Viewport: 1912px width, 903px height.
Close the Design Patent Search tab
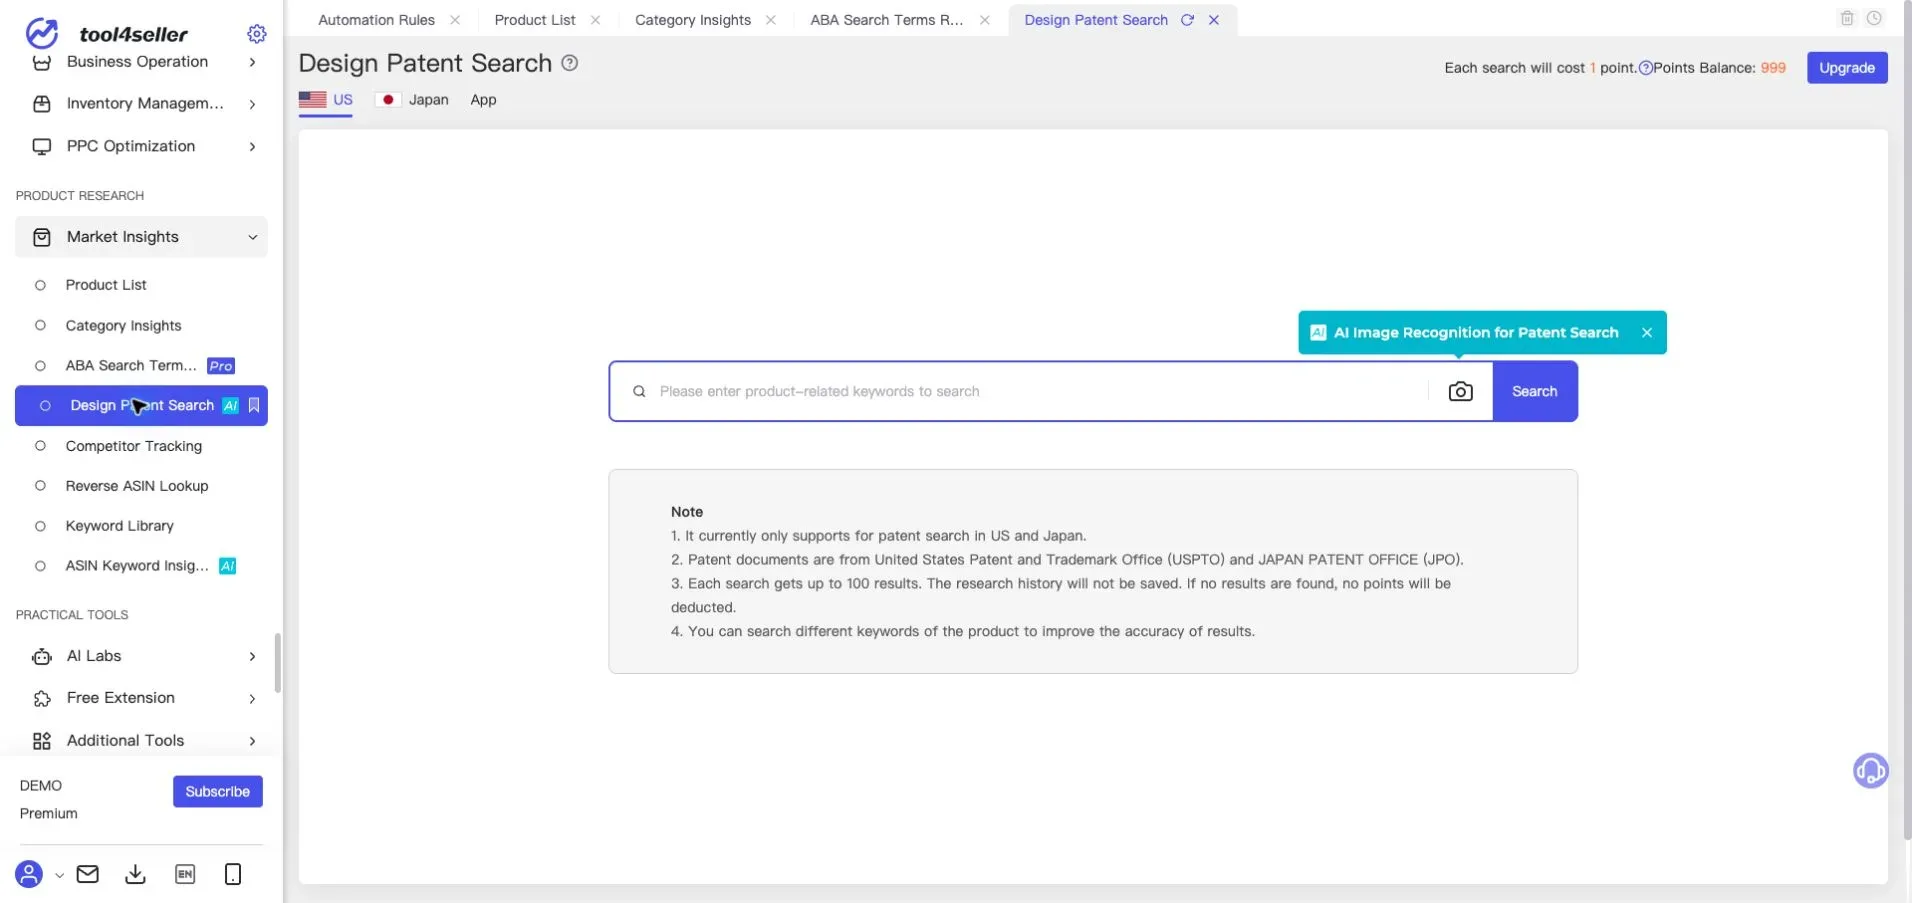(x=1214, y=20)
